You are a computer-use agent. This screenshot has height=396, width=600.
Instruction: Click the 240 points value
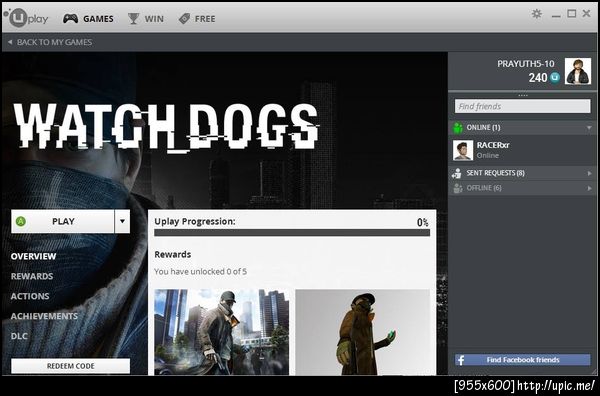click(538, 78)
